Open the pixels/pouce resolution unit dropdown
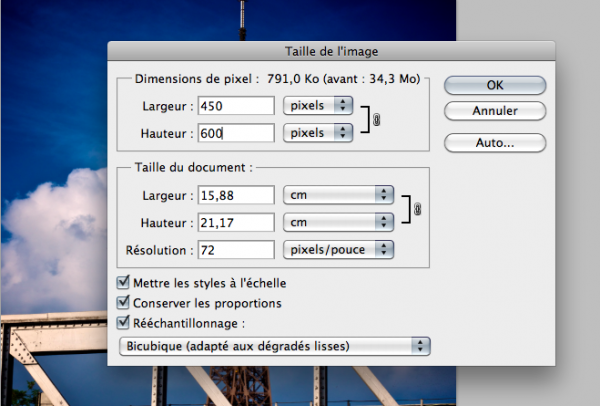The image size is (600, 406). click(x=338, y=249)
